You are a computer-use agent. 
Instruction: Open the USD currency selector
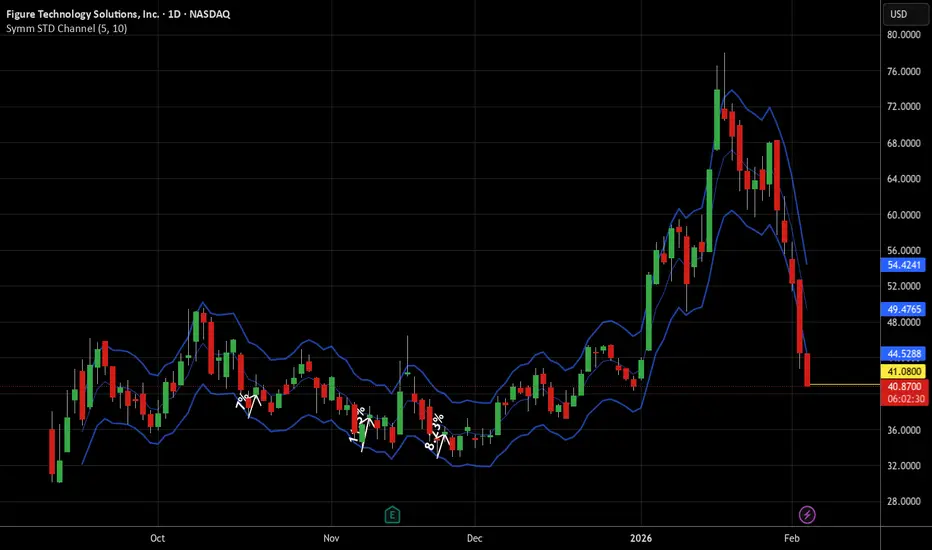(x=905, y=14)
